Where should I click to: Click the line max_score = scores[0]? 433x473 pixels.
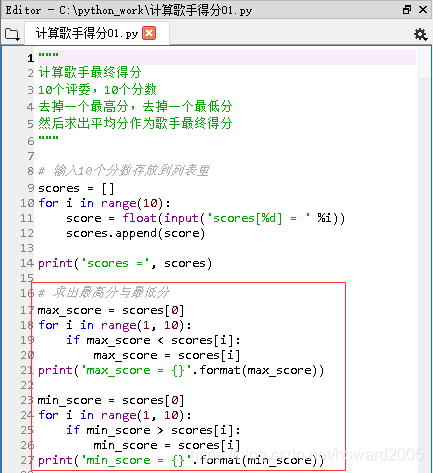(x=111, y=310)
